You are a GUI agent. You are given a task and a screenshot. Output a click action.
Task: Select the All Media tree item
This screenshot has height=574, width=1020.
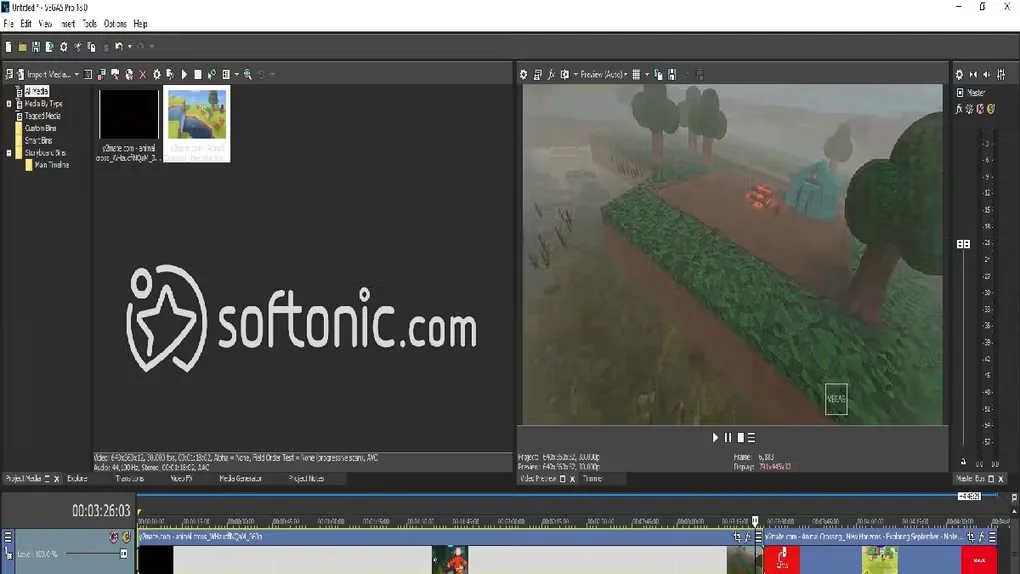36,91
